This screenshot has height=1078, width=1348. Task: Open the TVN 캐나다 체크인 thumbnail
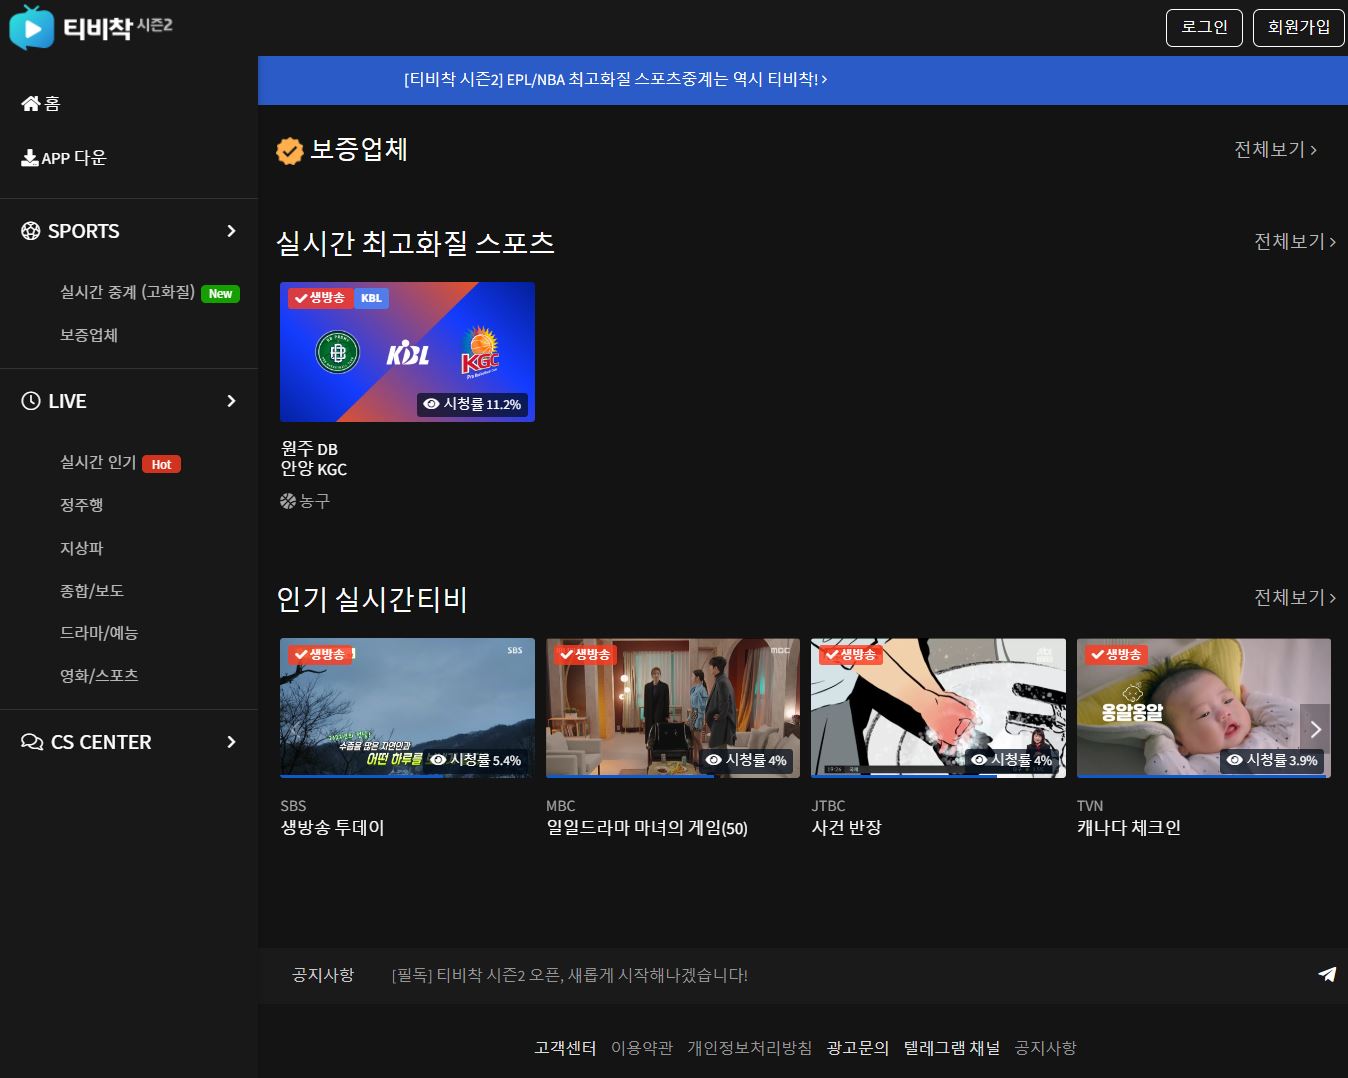point(1204,708)
